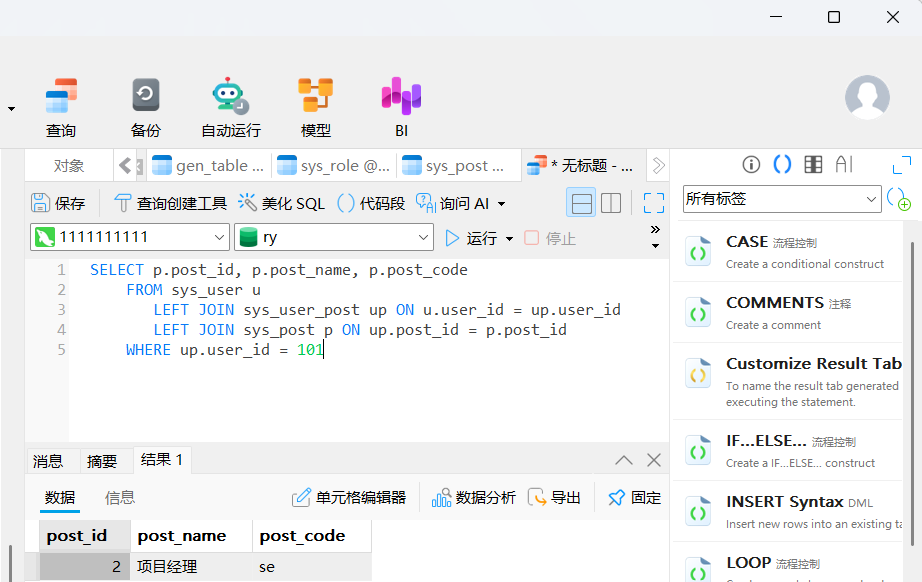This screenshot has width=922, height=582.
Task: Switch to 结果 1 tab
Action: coord(162,460)
